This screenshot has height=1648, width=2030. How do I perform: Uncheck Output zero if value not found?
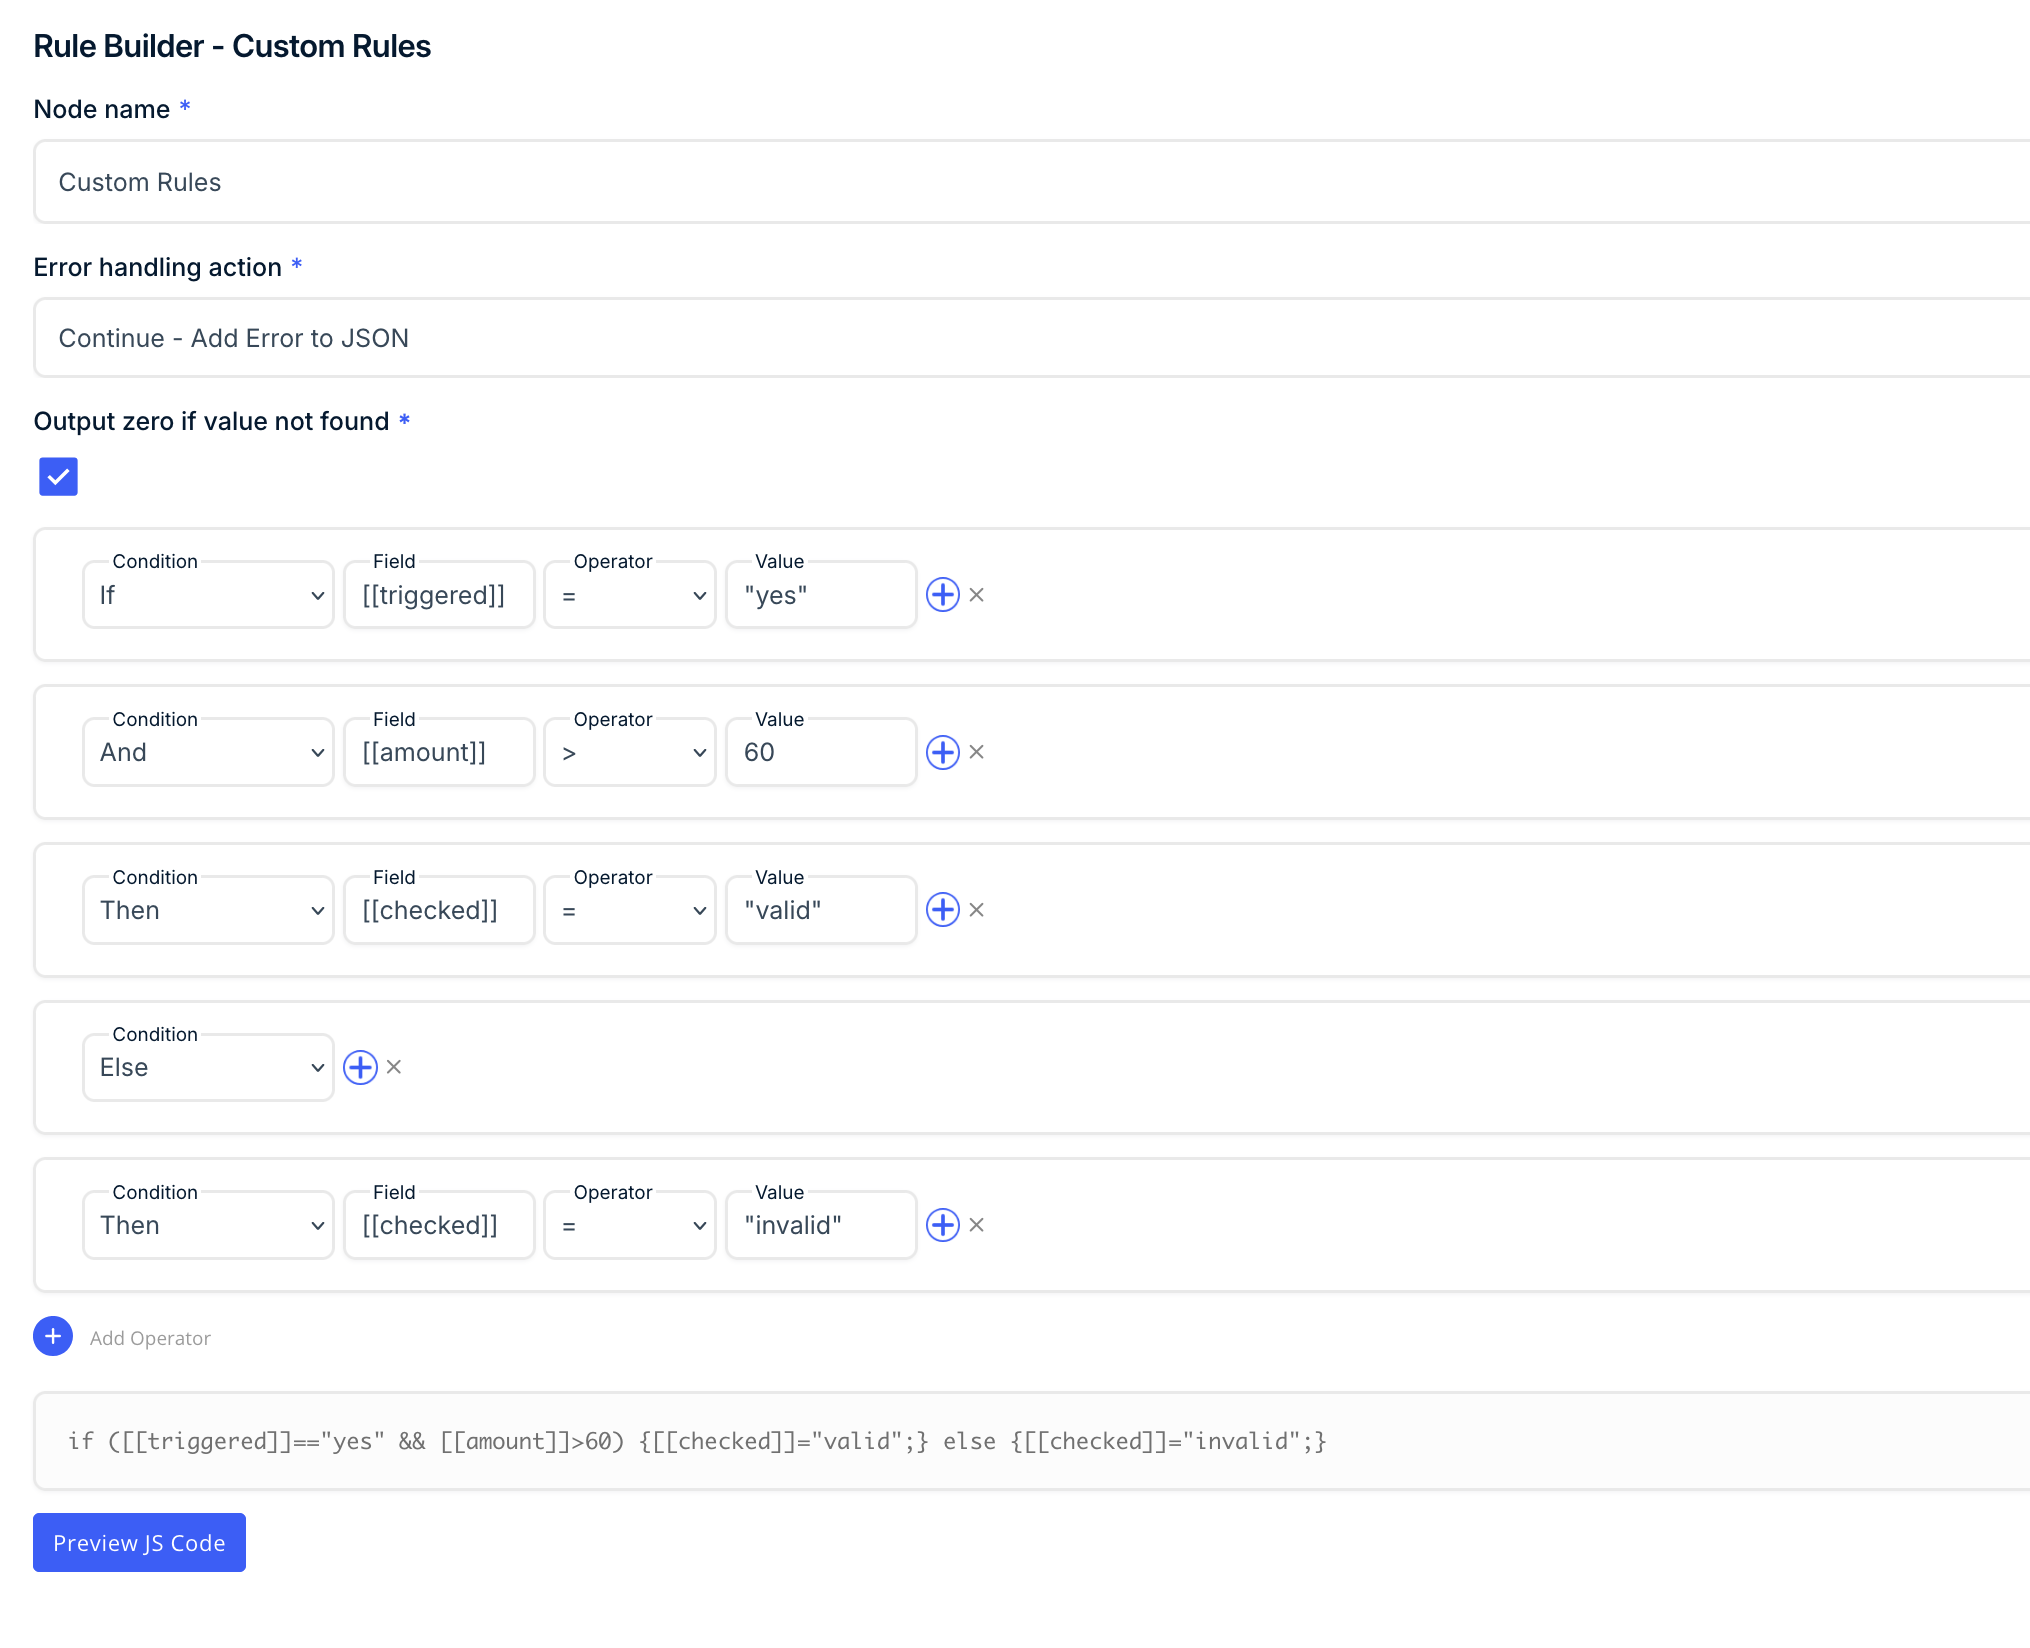click(58, 477)
